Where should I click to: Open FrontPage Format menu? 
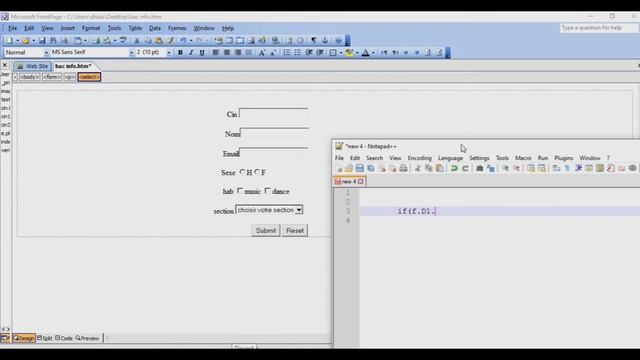tap(91, 28)
